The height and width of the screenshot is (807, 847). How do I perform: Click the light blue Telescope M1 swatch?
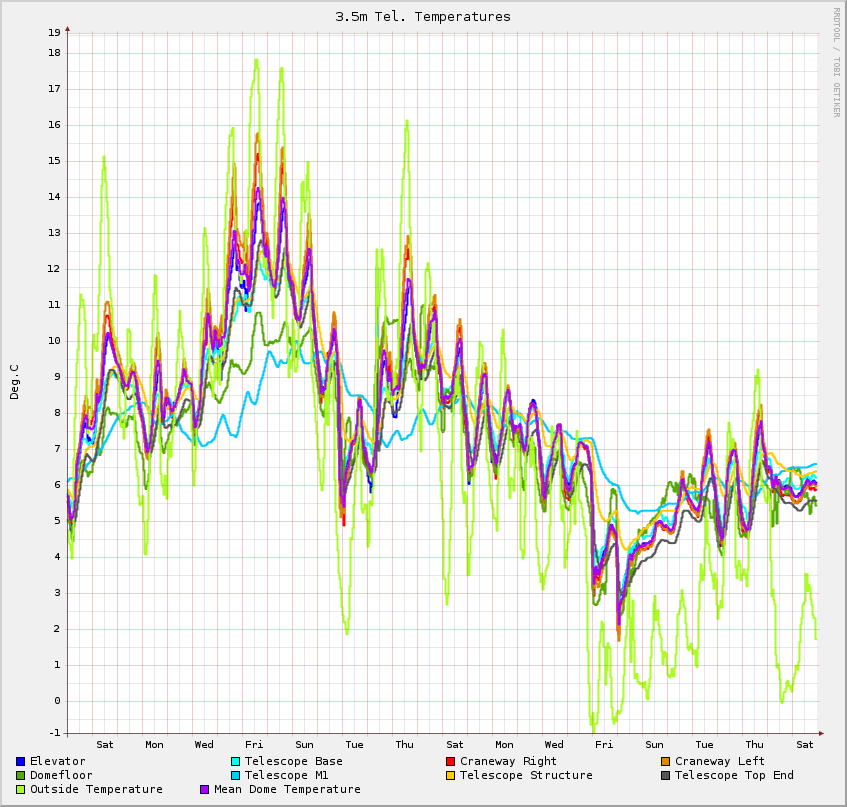235,776
